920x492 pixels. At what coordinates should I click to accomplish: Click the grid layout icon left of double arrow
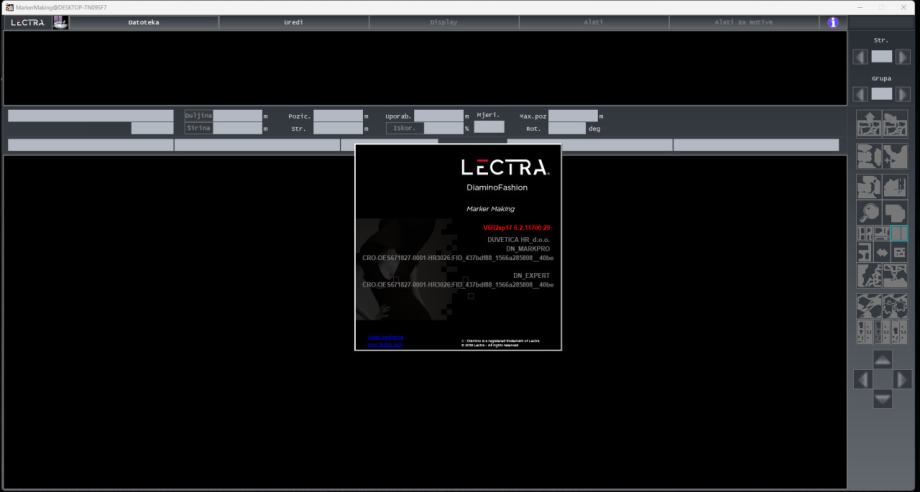tap(865, 253)
